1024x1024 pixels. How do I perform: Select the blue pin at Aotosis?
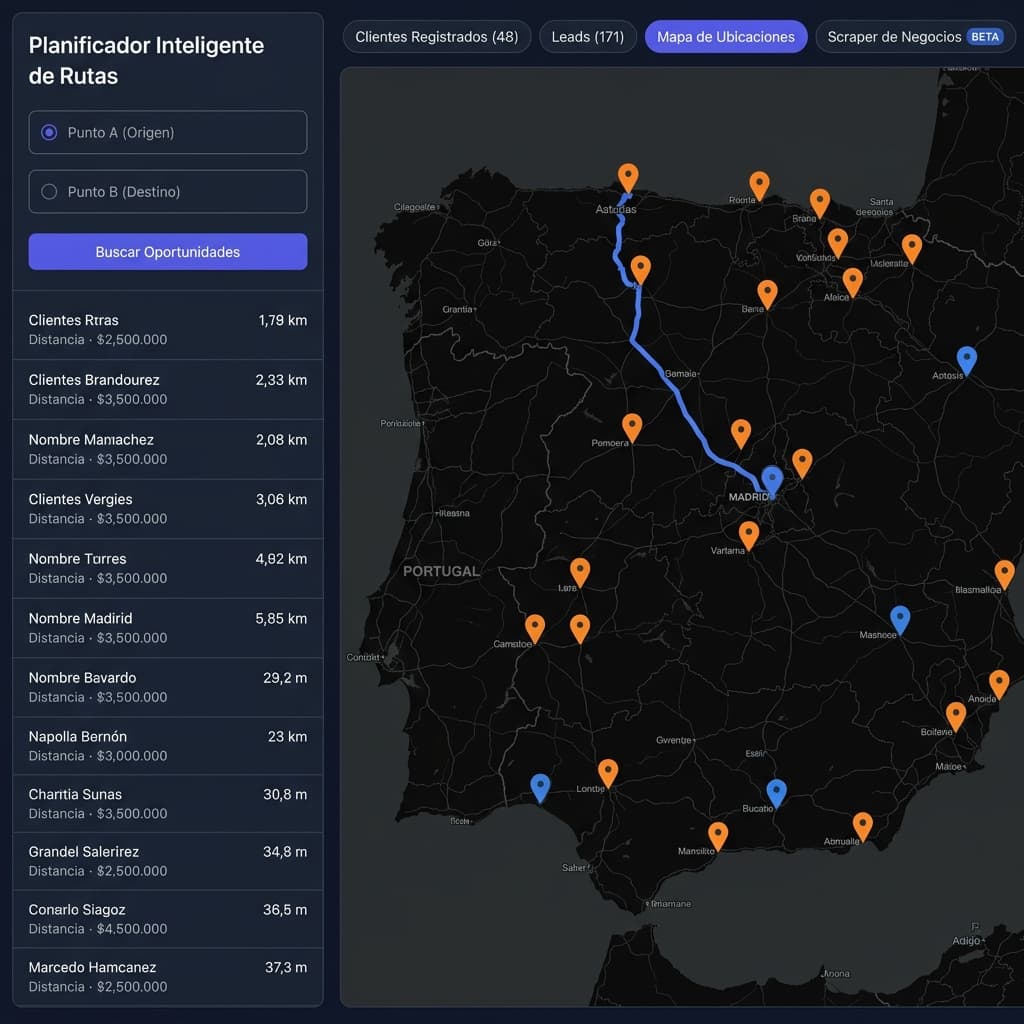point(967,362)
